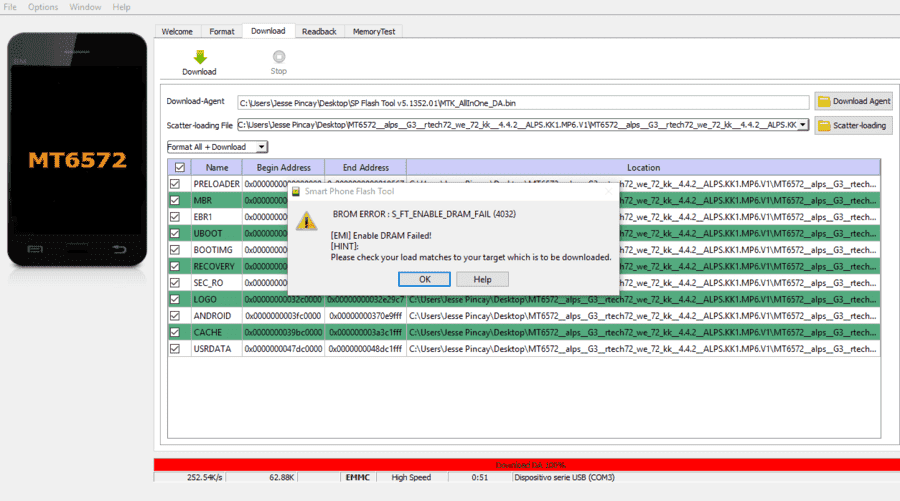Image resolution: width=900 pixels, height=501 pixels.
Task: Switch to the Welcome tab
Action: (177, 32)
